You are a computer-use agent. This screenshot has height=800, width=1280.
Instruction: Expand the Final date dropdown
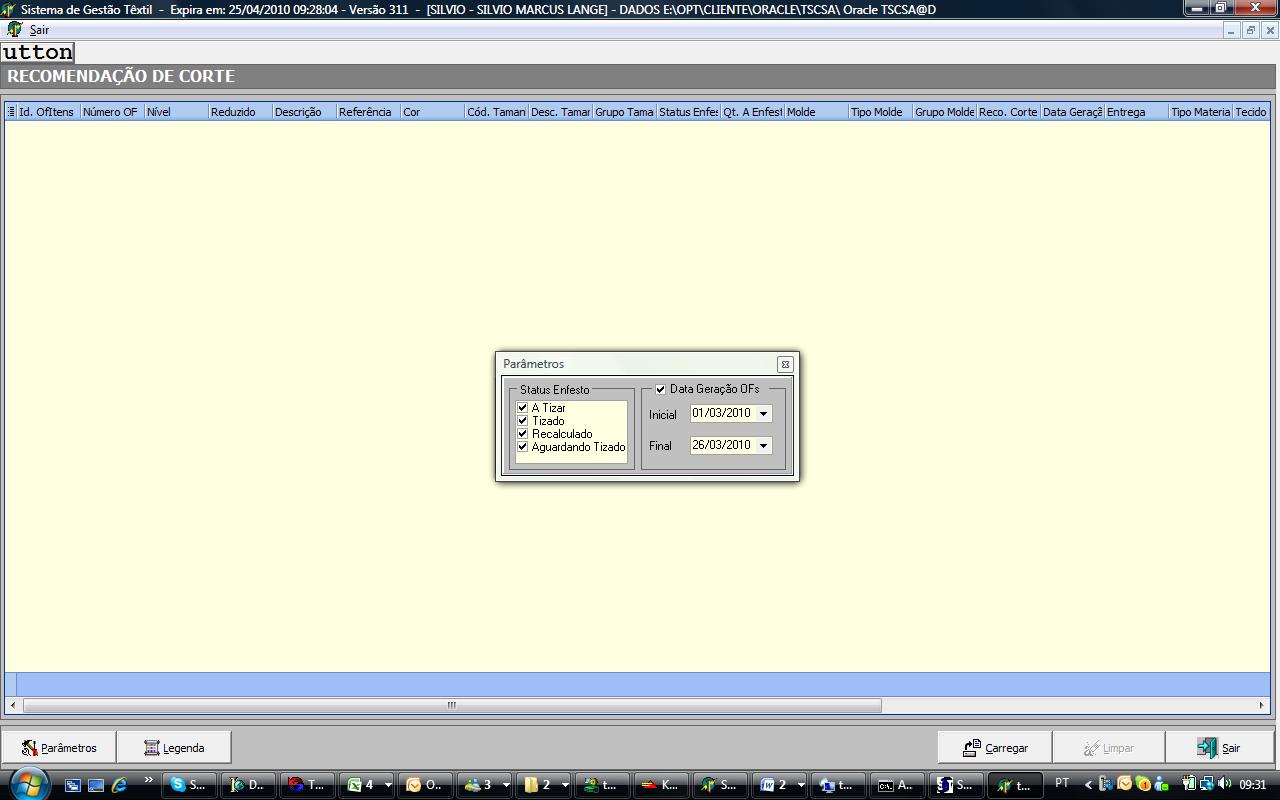tap(763, 446)
